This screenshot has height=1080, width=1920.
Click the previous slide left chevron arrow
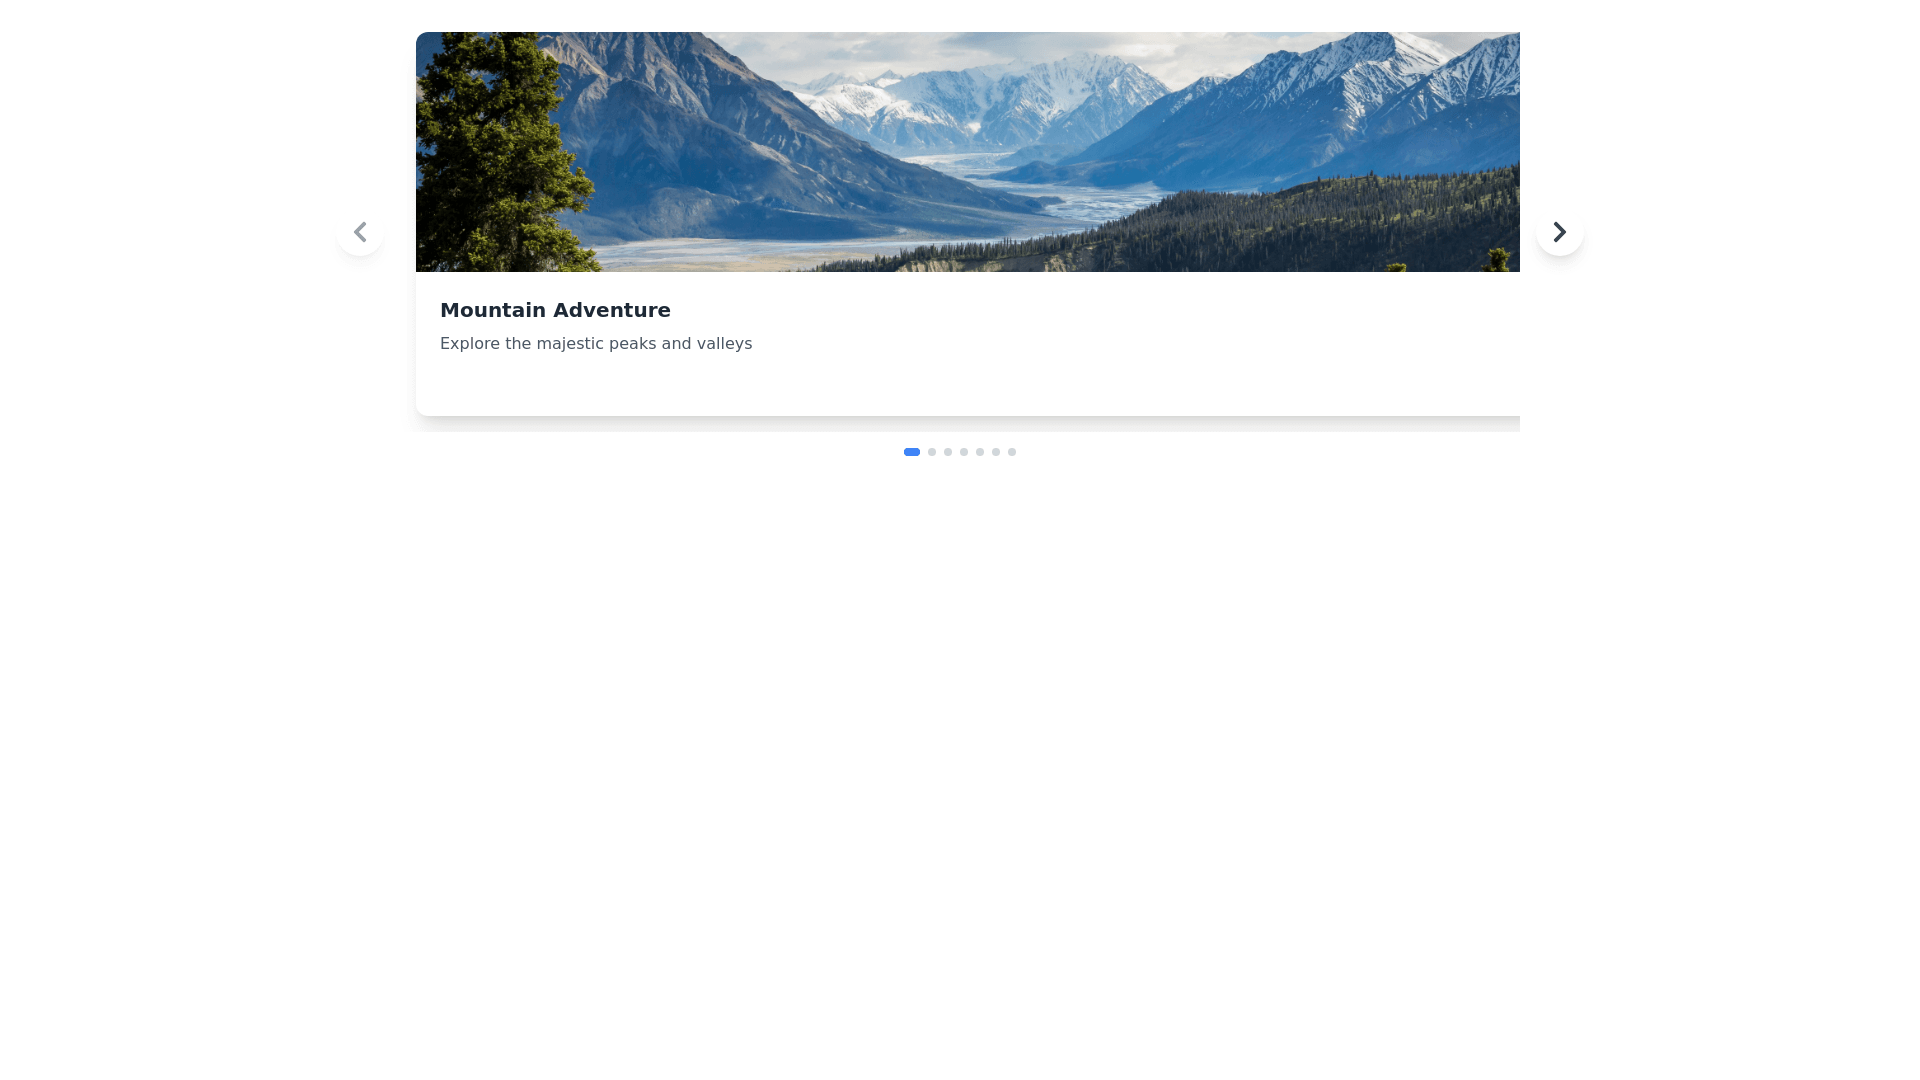360,232
